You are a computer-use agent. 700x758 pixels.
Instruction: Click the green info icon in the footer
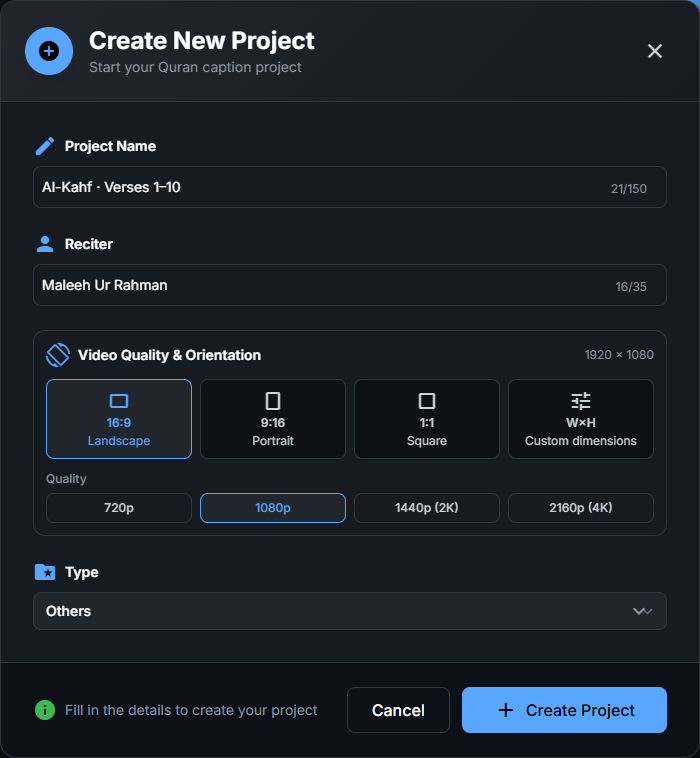(x=45, y=710)
